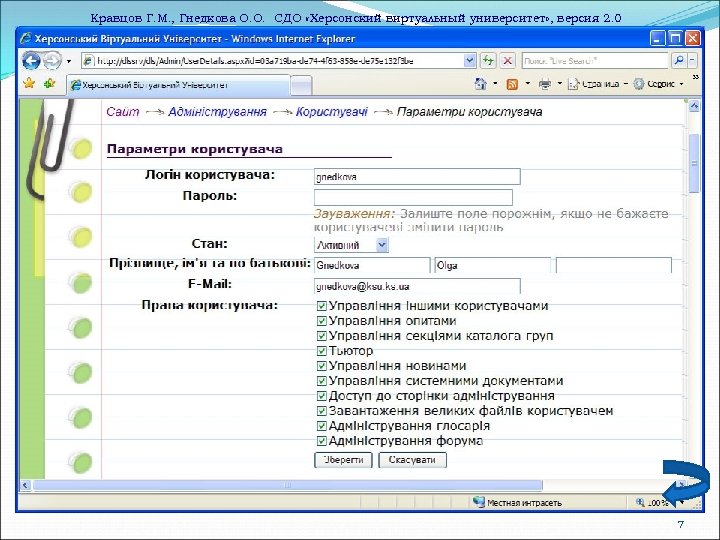Toggle the Тьютор checkbox
This screenshot has height=540, width=720.
pyautogui.click(x=322, y=351)
